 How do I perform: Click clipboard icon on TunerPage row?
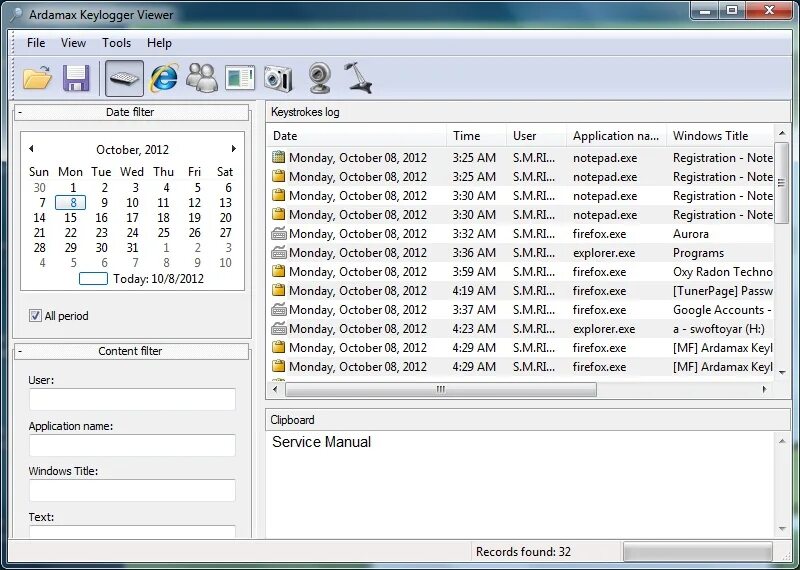278,290
